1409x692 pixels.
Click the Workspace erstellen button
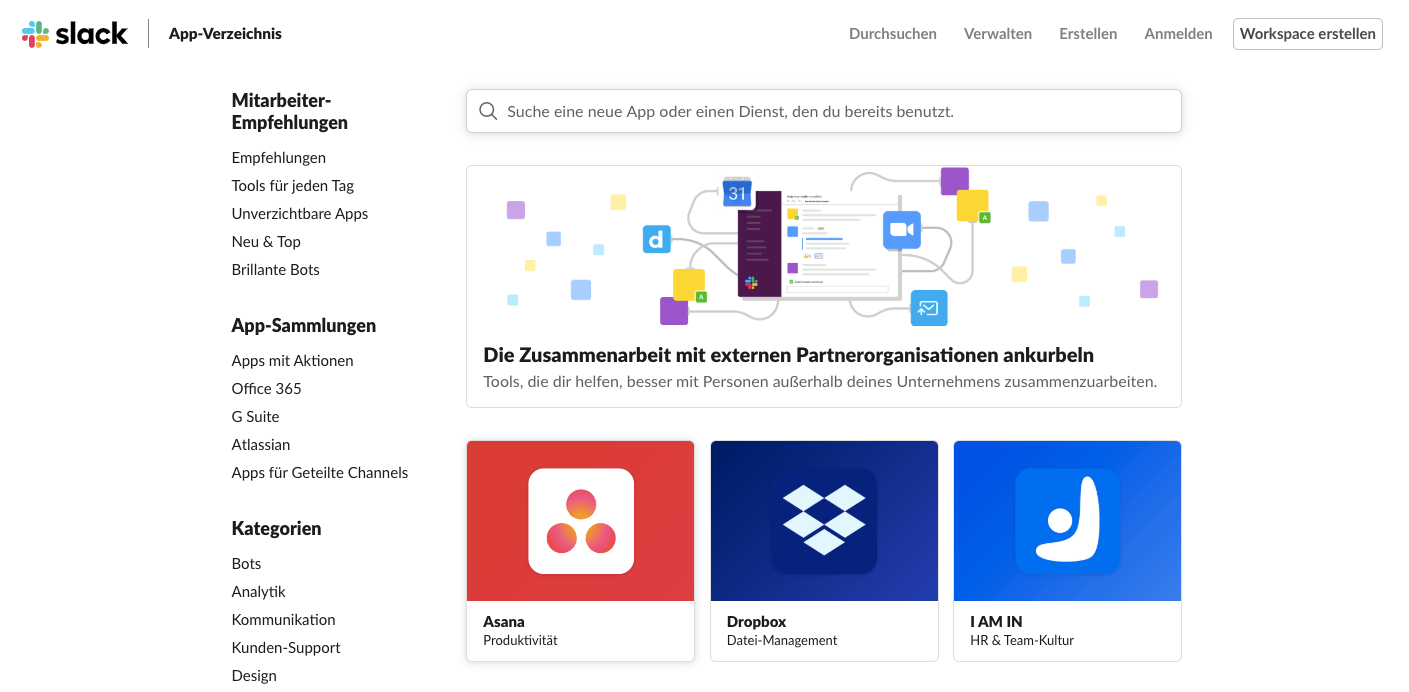click(x=1308, y=33)
